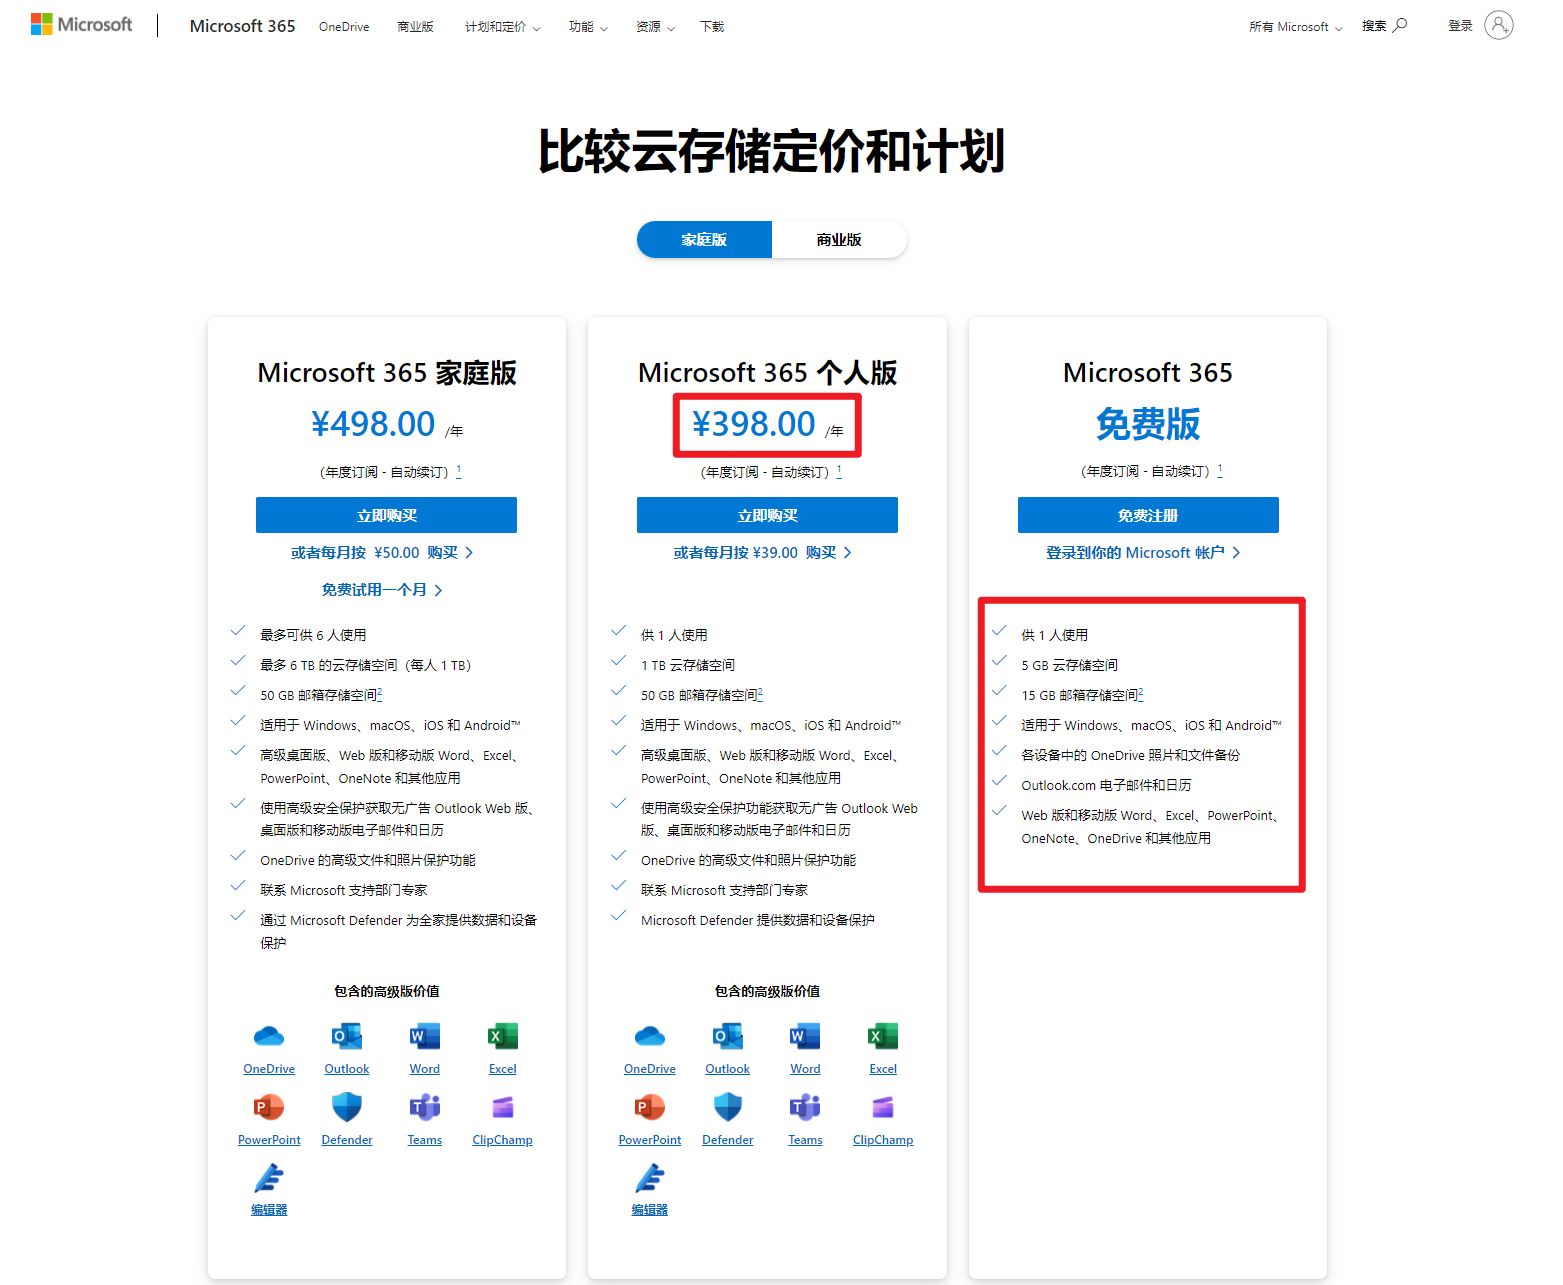Click 登录到你的 Microsoft 帐户 link

(1143, 552)
